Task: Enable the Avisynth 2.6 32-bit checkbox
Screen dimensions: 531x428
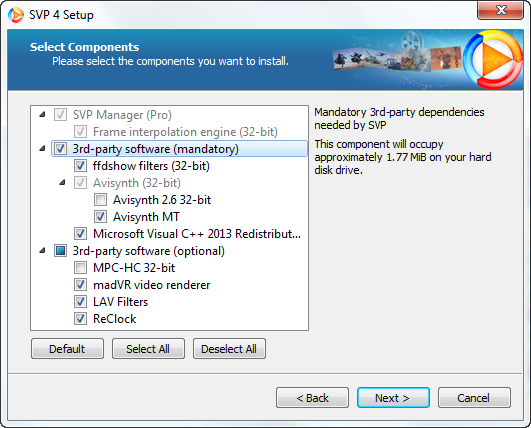Action: pyautogui.click(x=101, y=200)
